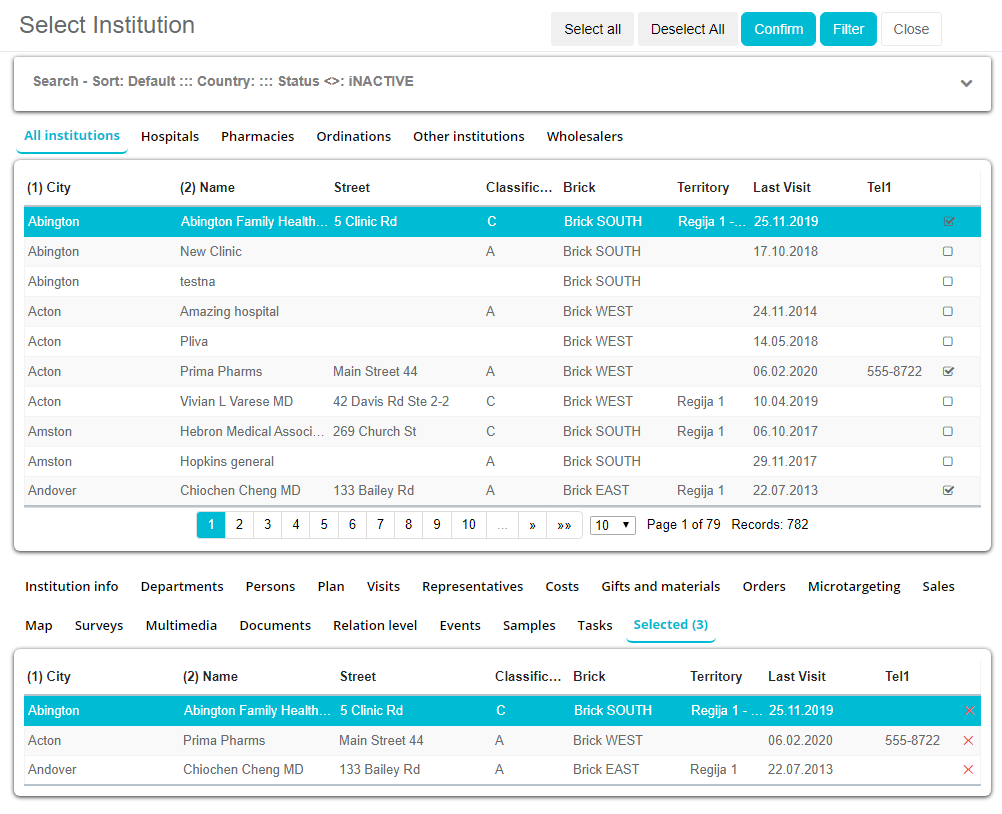Open the page size dropdown
The width and height of the screenshot is (1002, 814).
[613, 525]
